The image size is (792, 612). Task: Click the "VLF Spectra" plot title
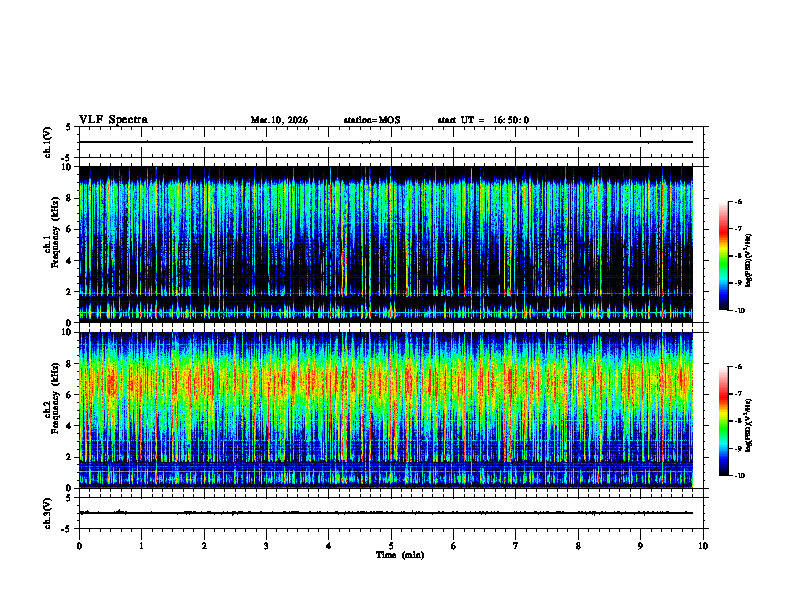point(113,120)
